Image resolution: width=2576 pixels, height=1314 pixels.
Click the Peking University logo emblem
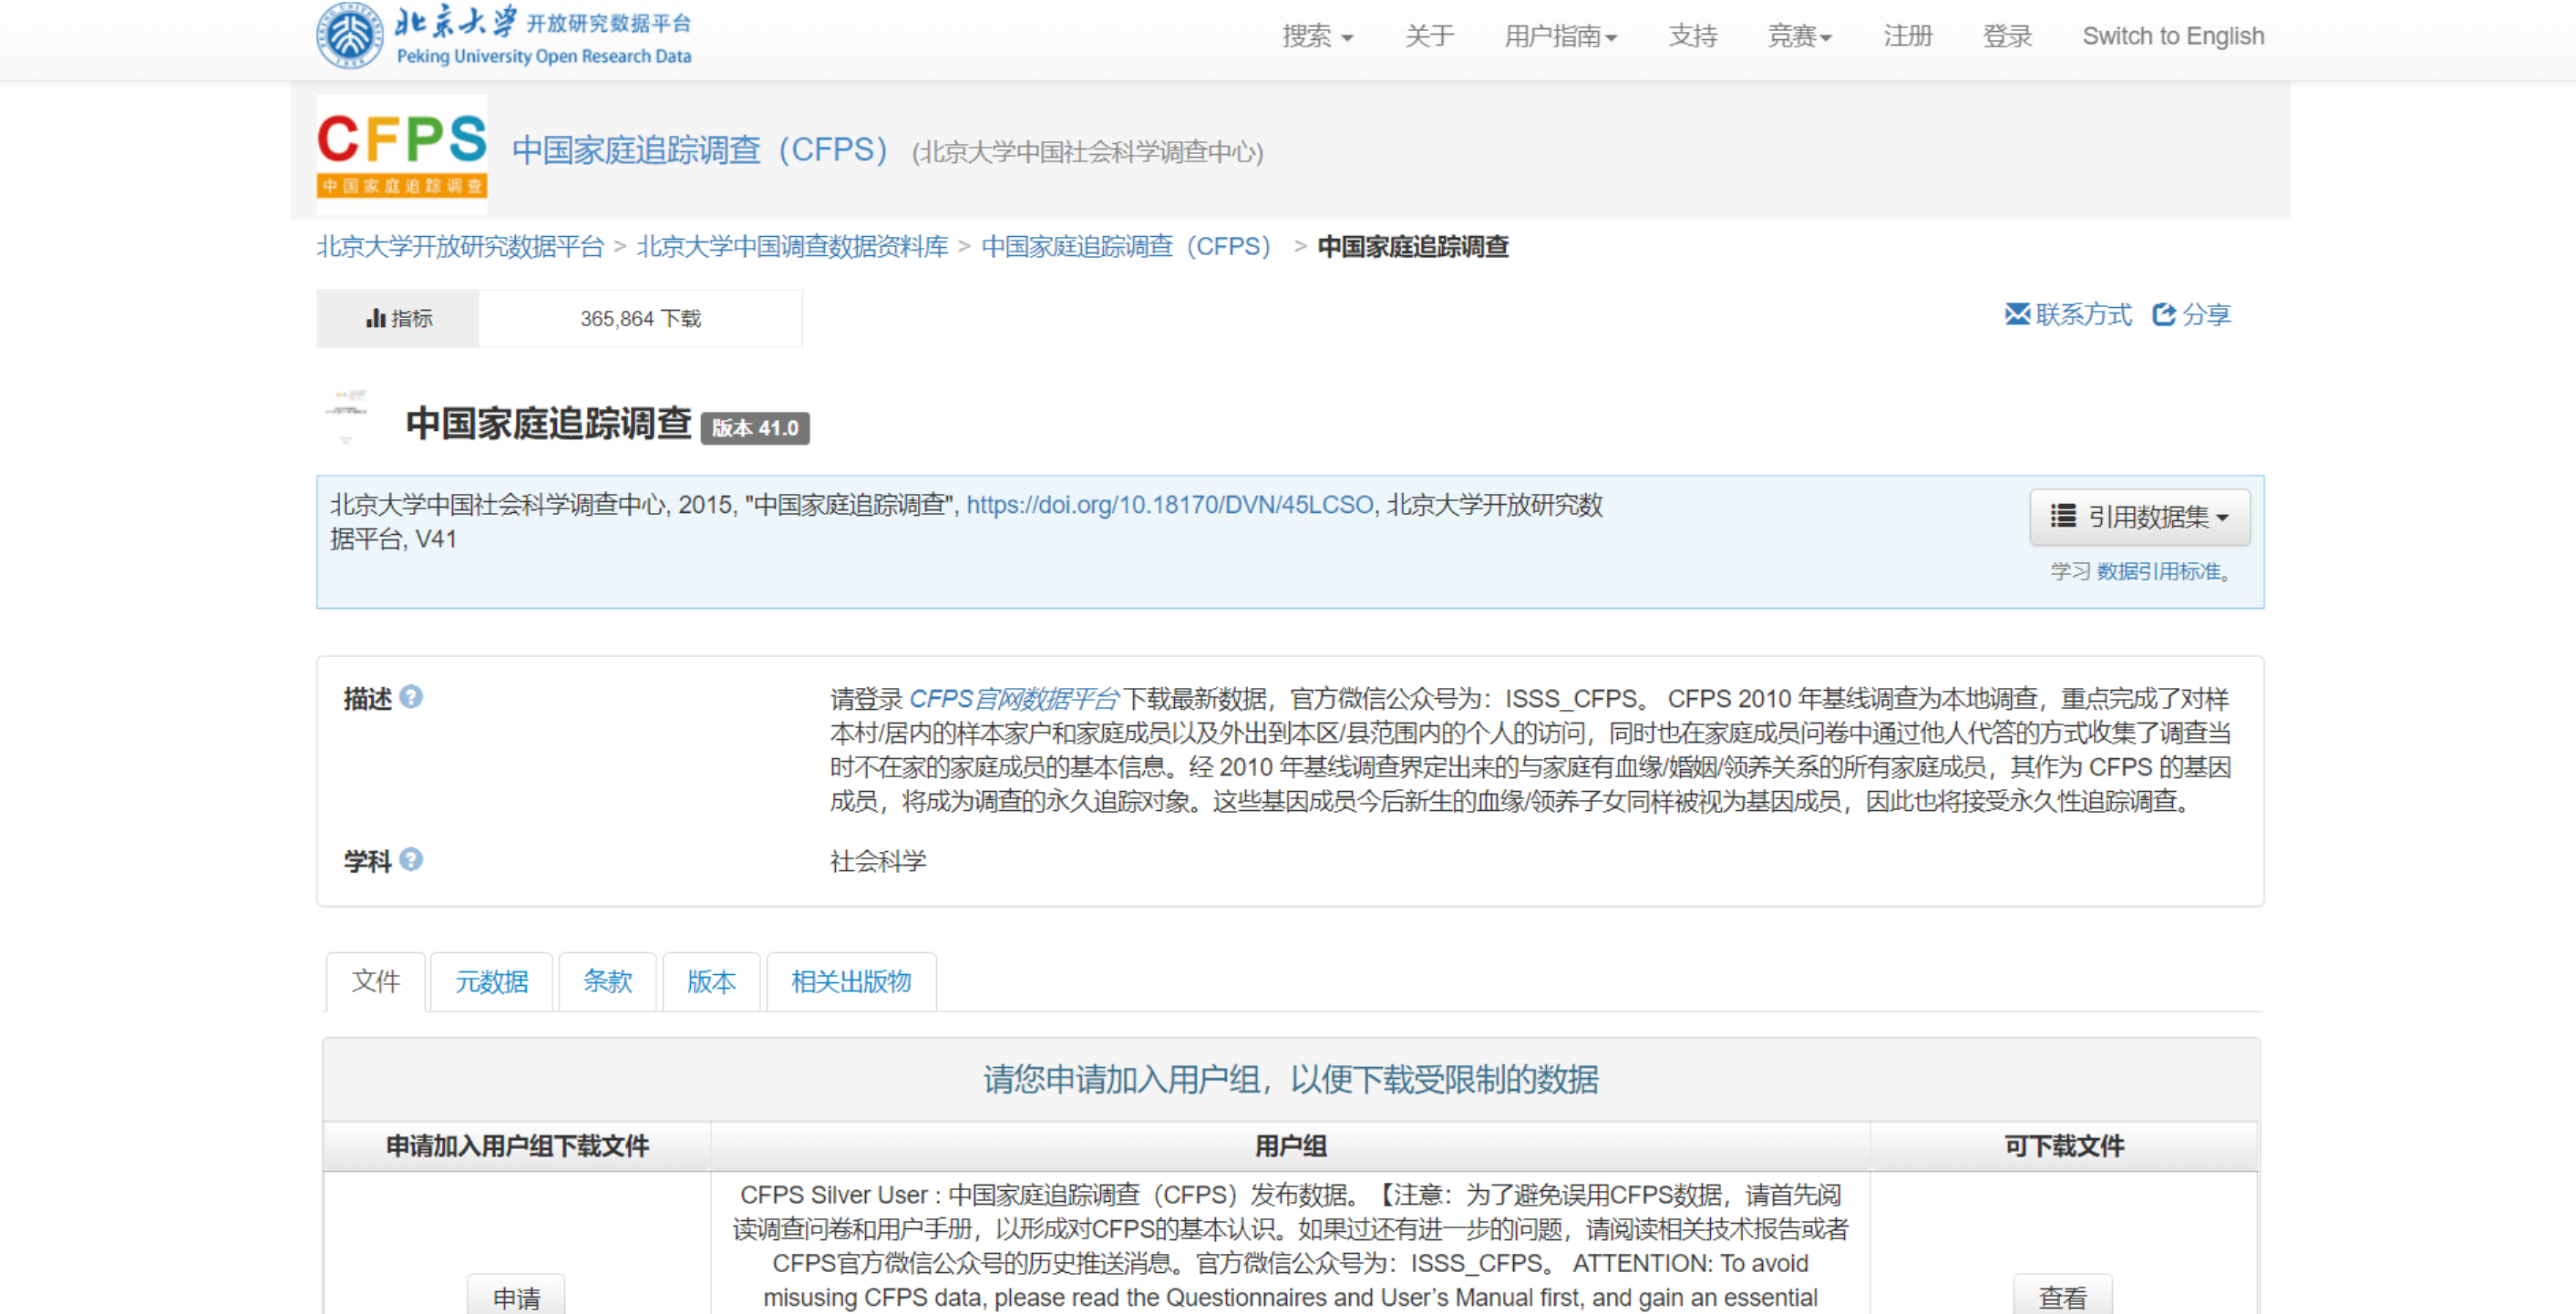(x=349, y=36)
